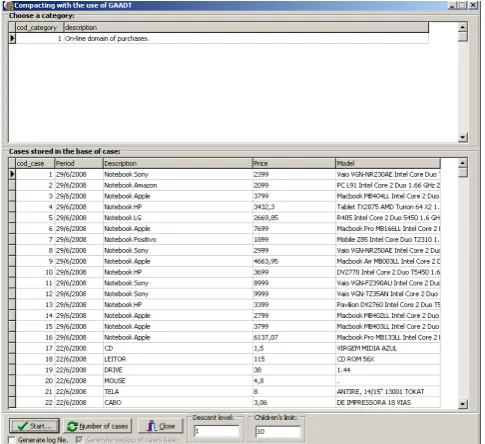Viewport: 485px width, 444px height.
Task: Click the Children's limit input field
Action: coord(278,431)
